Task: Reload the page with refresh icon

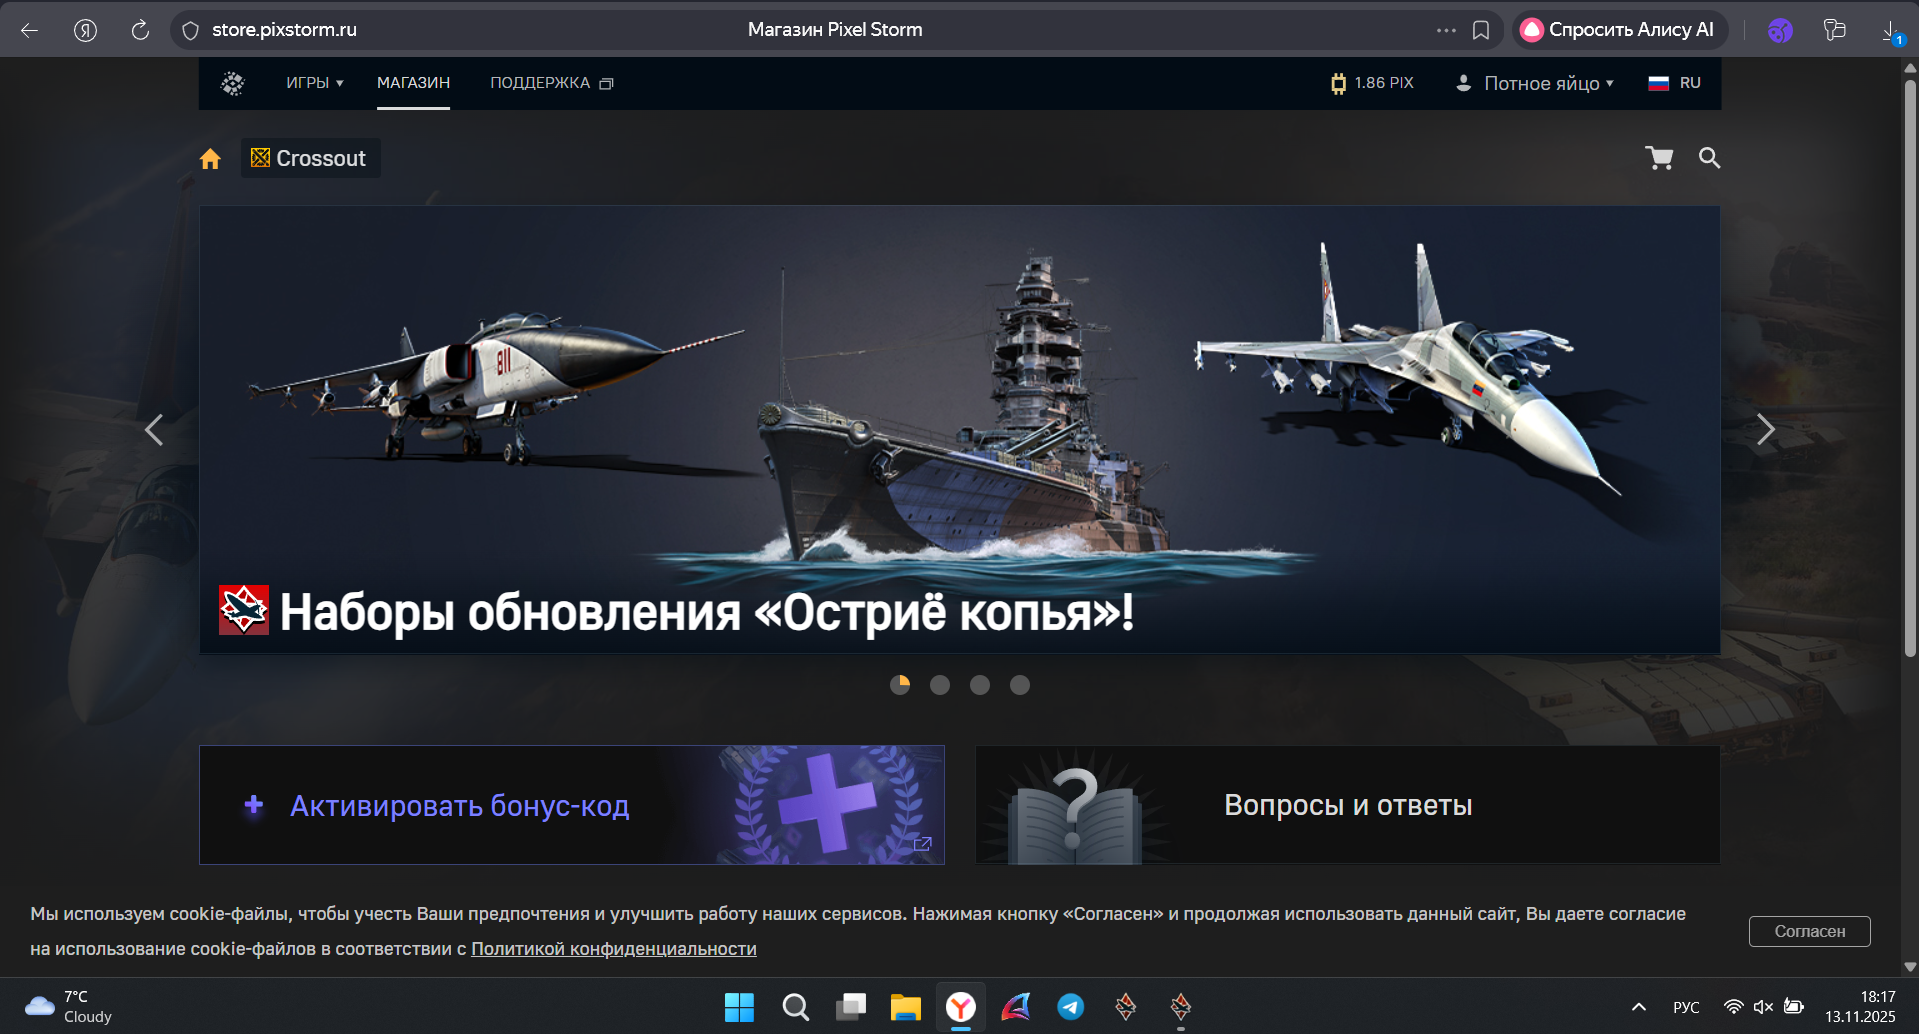Action: (x=140, y=30)
